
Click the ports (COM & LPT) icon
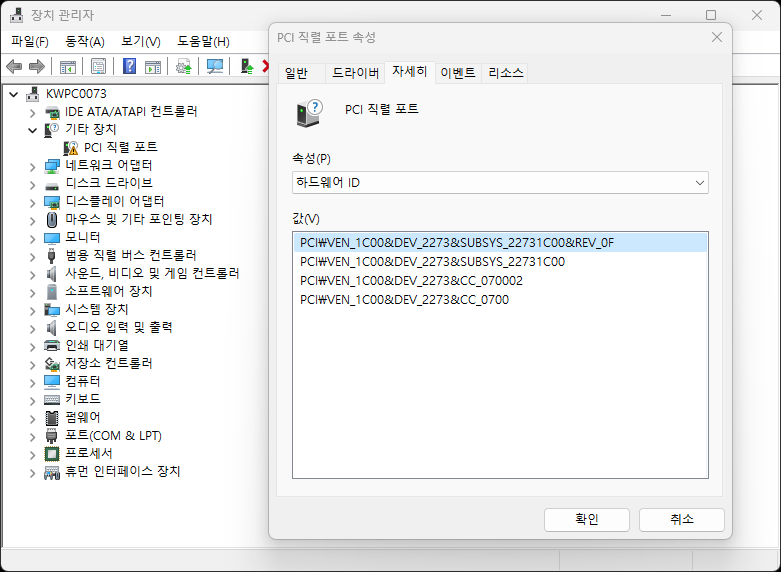point(52,436)
